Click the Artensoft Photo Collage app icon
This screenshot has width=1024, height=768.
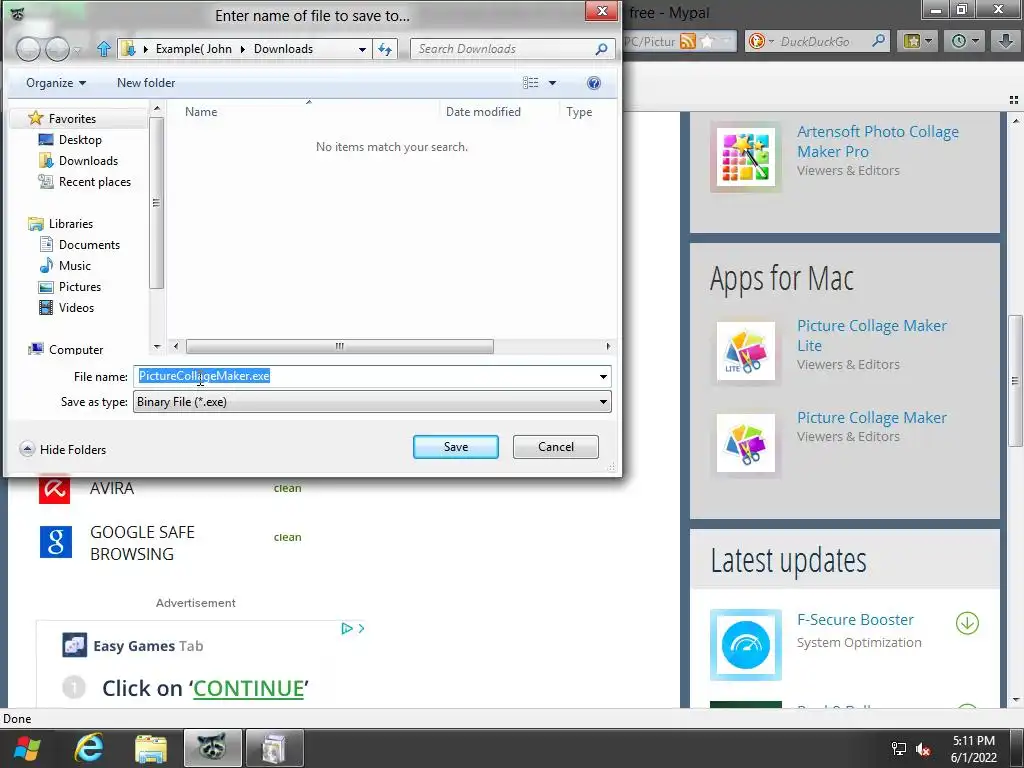coord(746,157)
